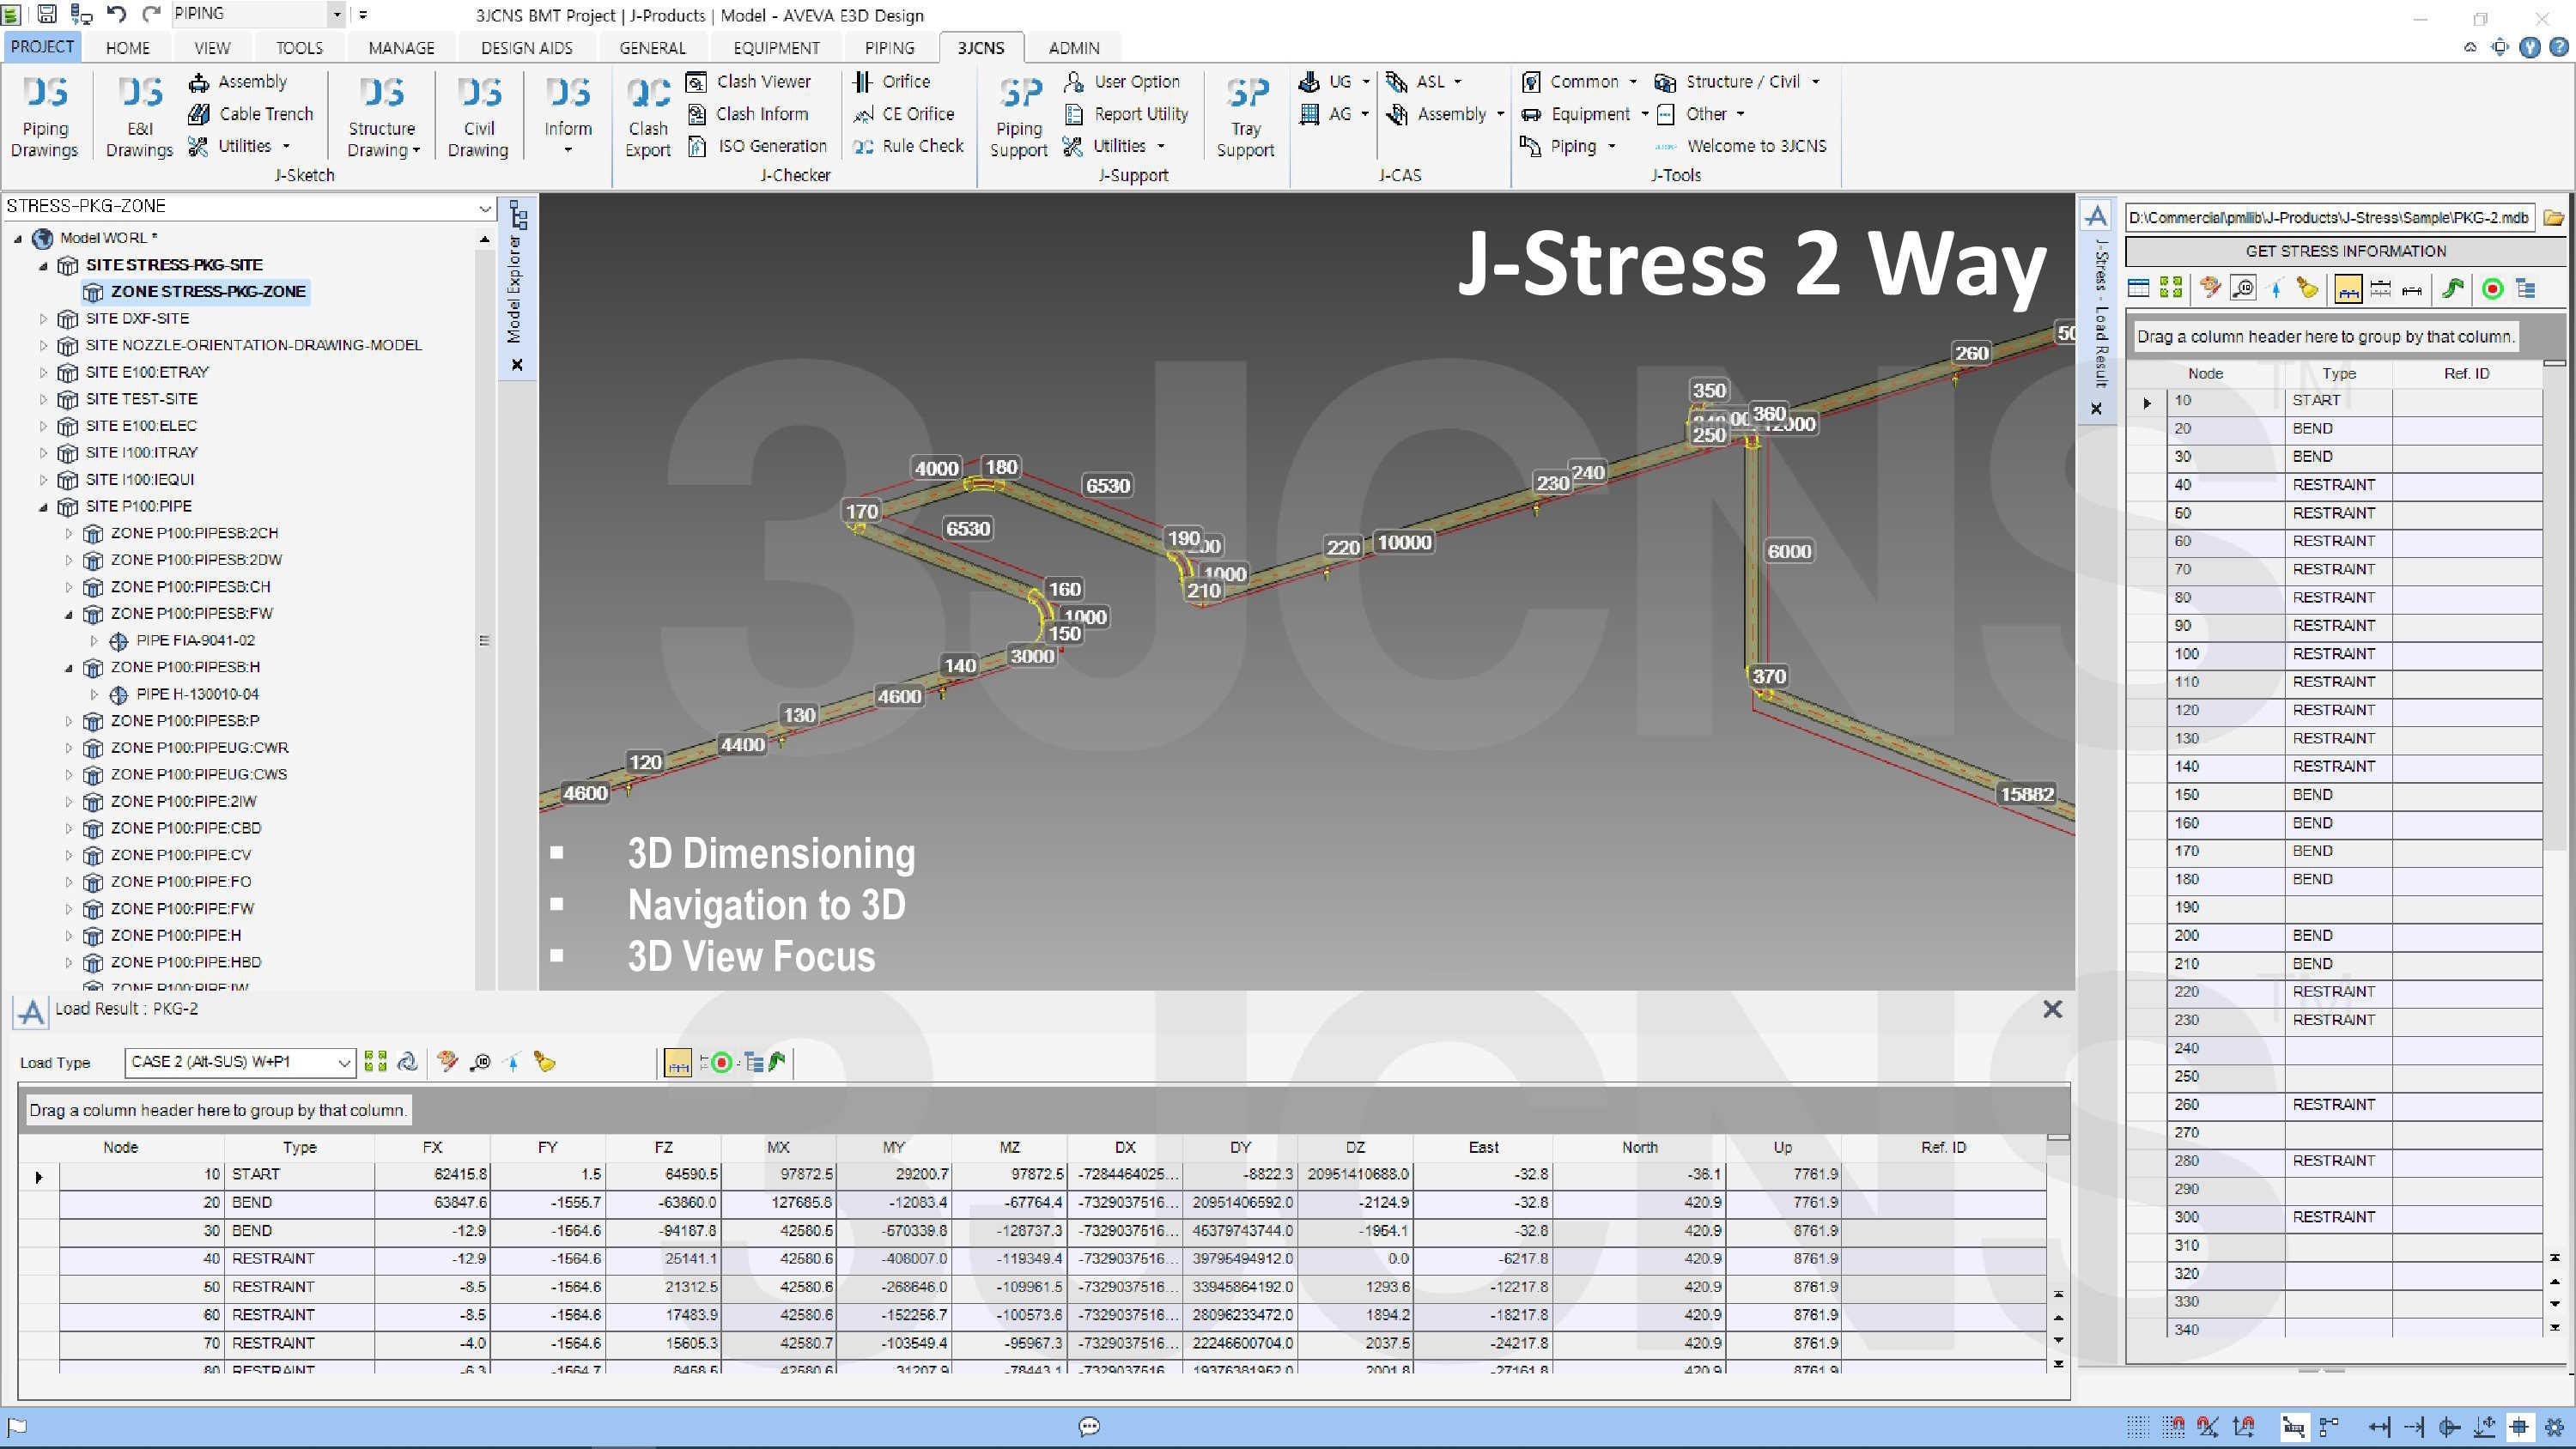This screenshot has width=2576, height=1449.
Task: Open Clash Viewer
Action: tap(749, 82)
